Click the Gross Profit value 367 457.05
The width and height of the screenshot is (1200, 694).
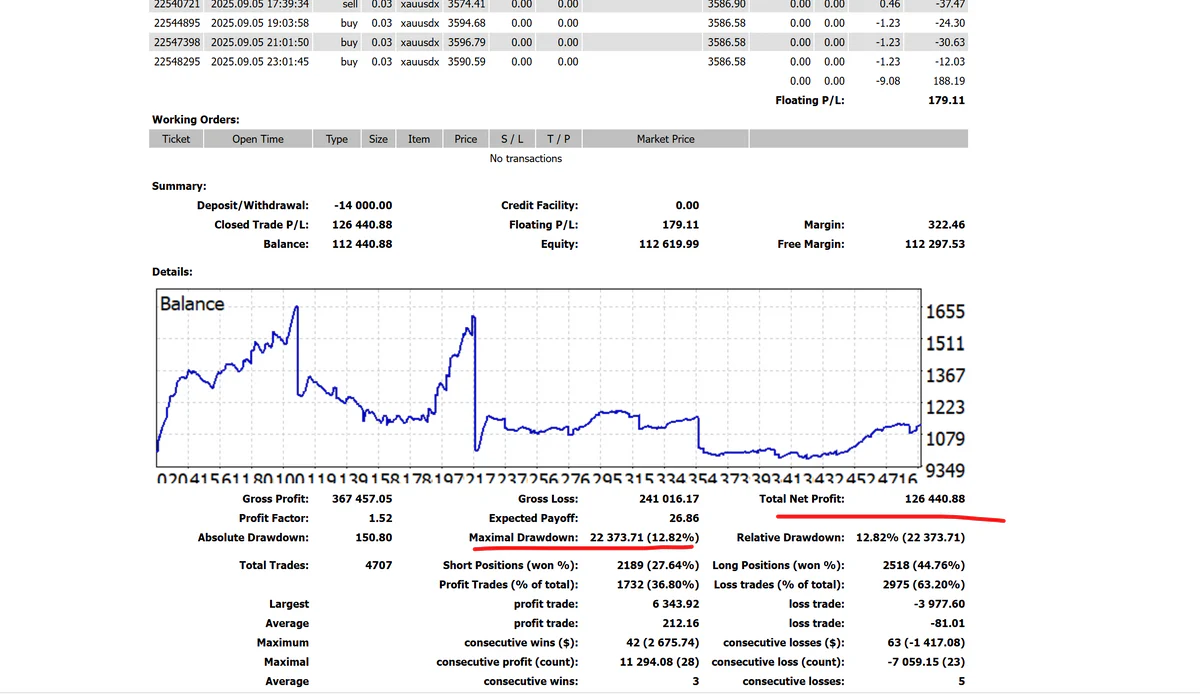362,499
